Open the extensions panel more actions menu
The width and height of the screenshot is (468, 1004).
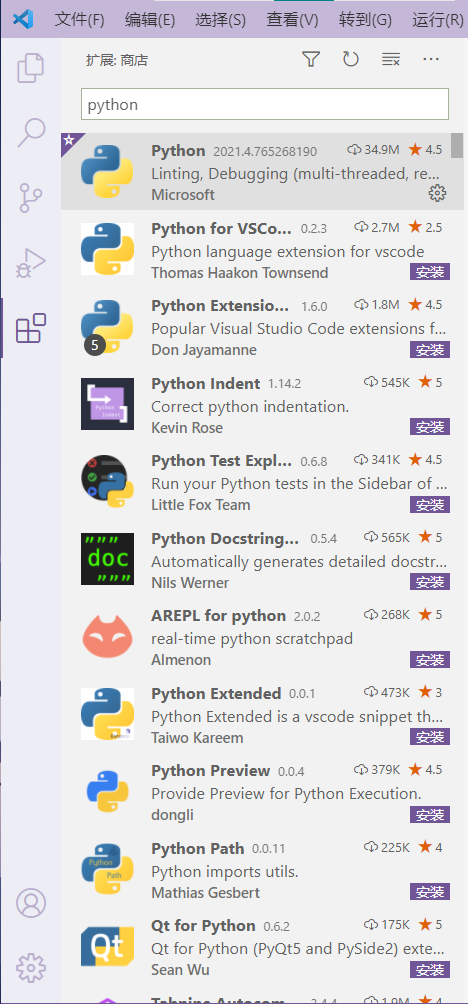[431, 60]
